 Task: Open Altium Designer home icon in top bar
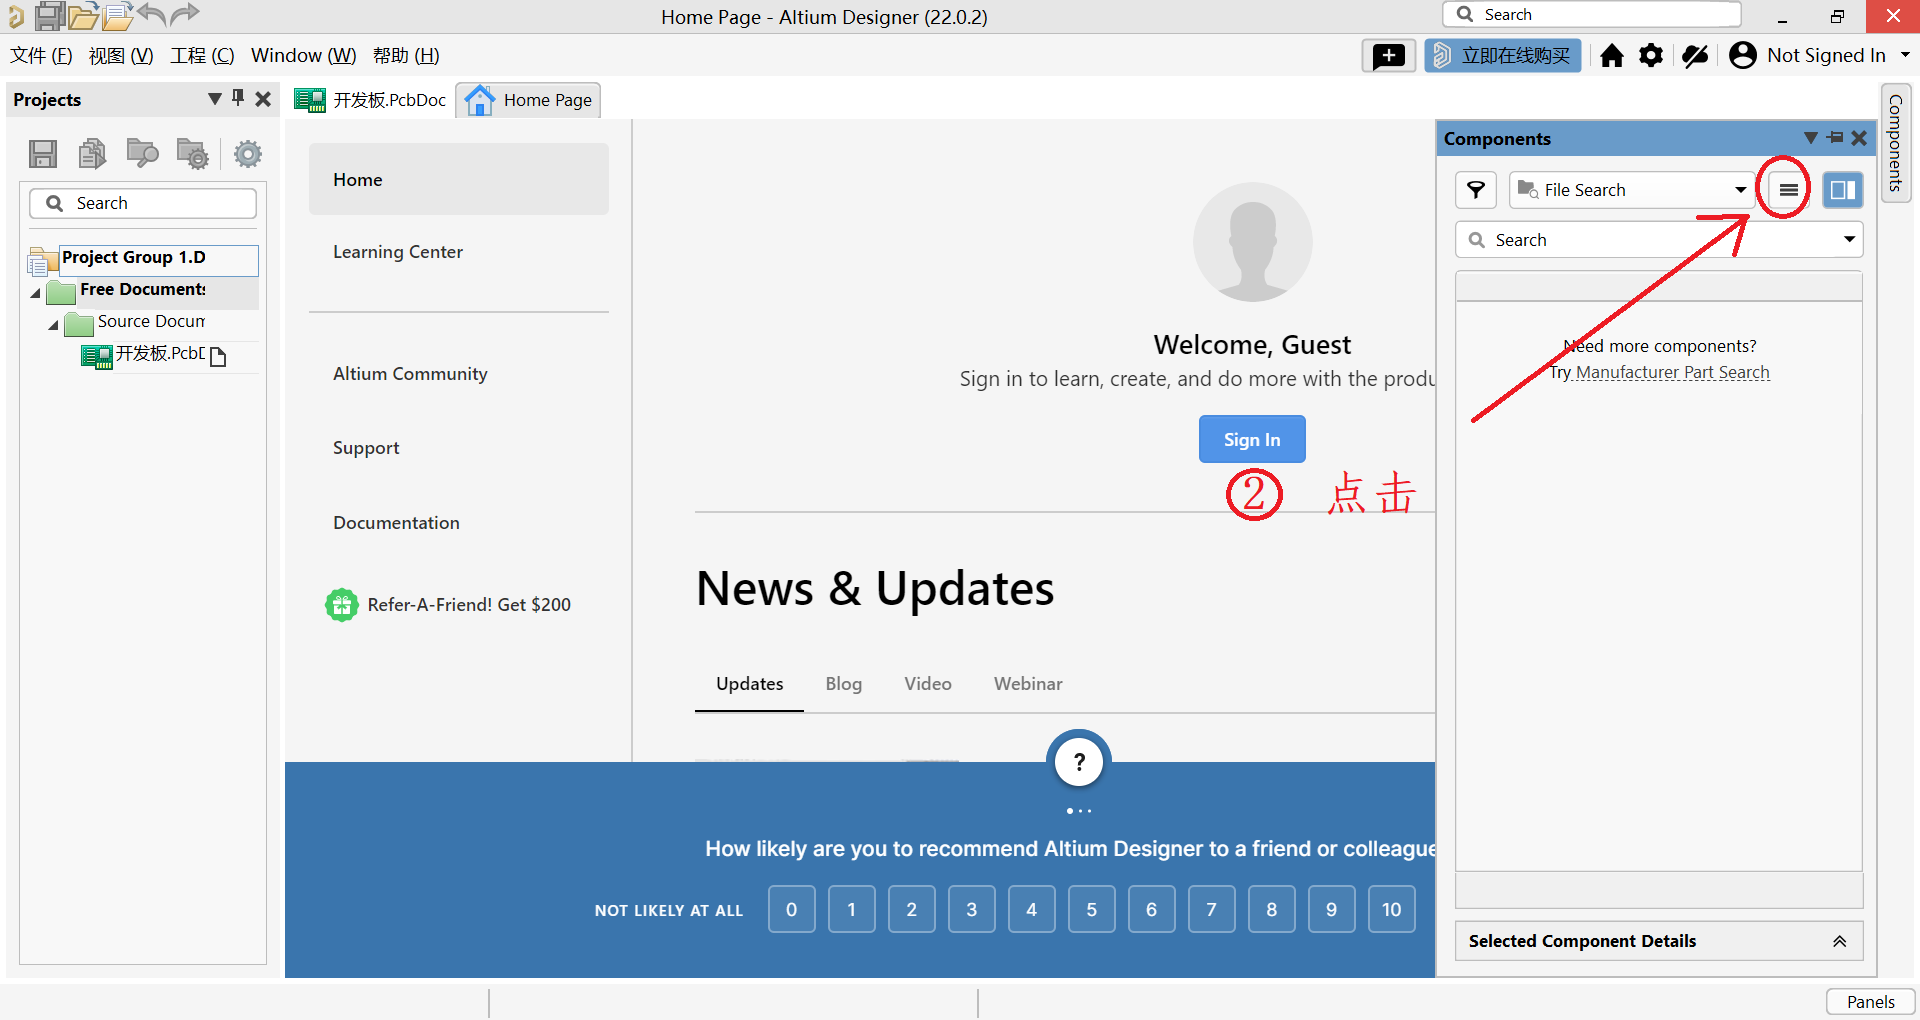(1611, 55)
